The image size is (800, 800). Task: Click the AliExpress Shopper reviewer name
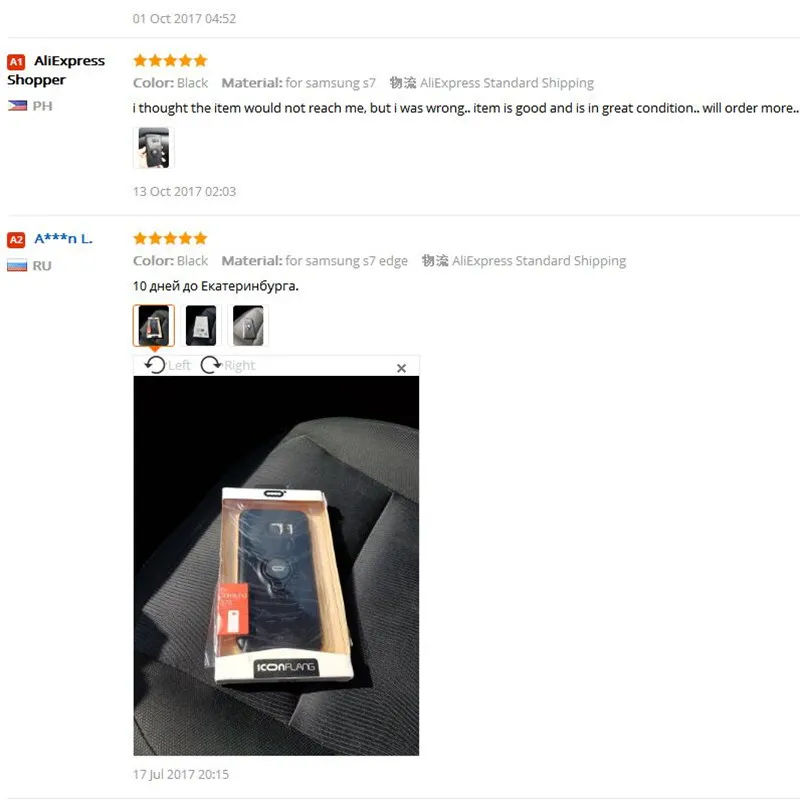(x=56, y=70)
